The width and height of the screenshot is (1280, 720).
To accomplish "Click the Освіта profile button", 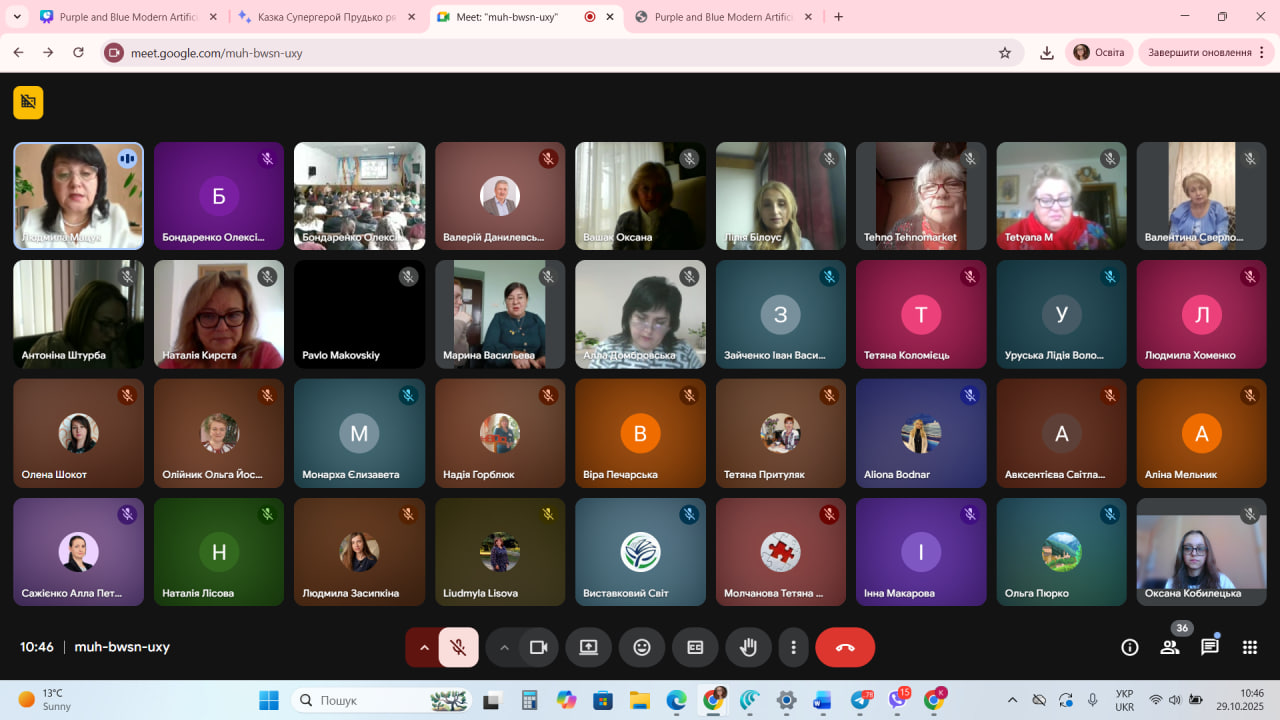I will (1098, 53).
